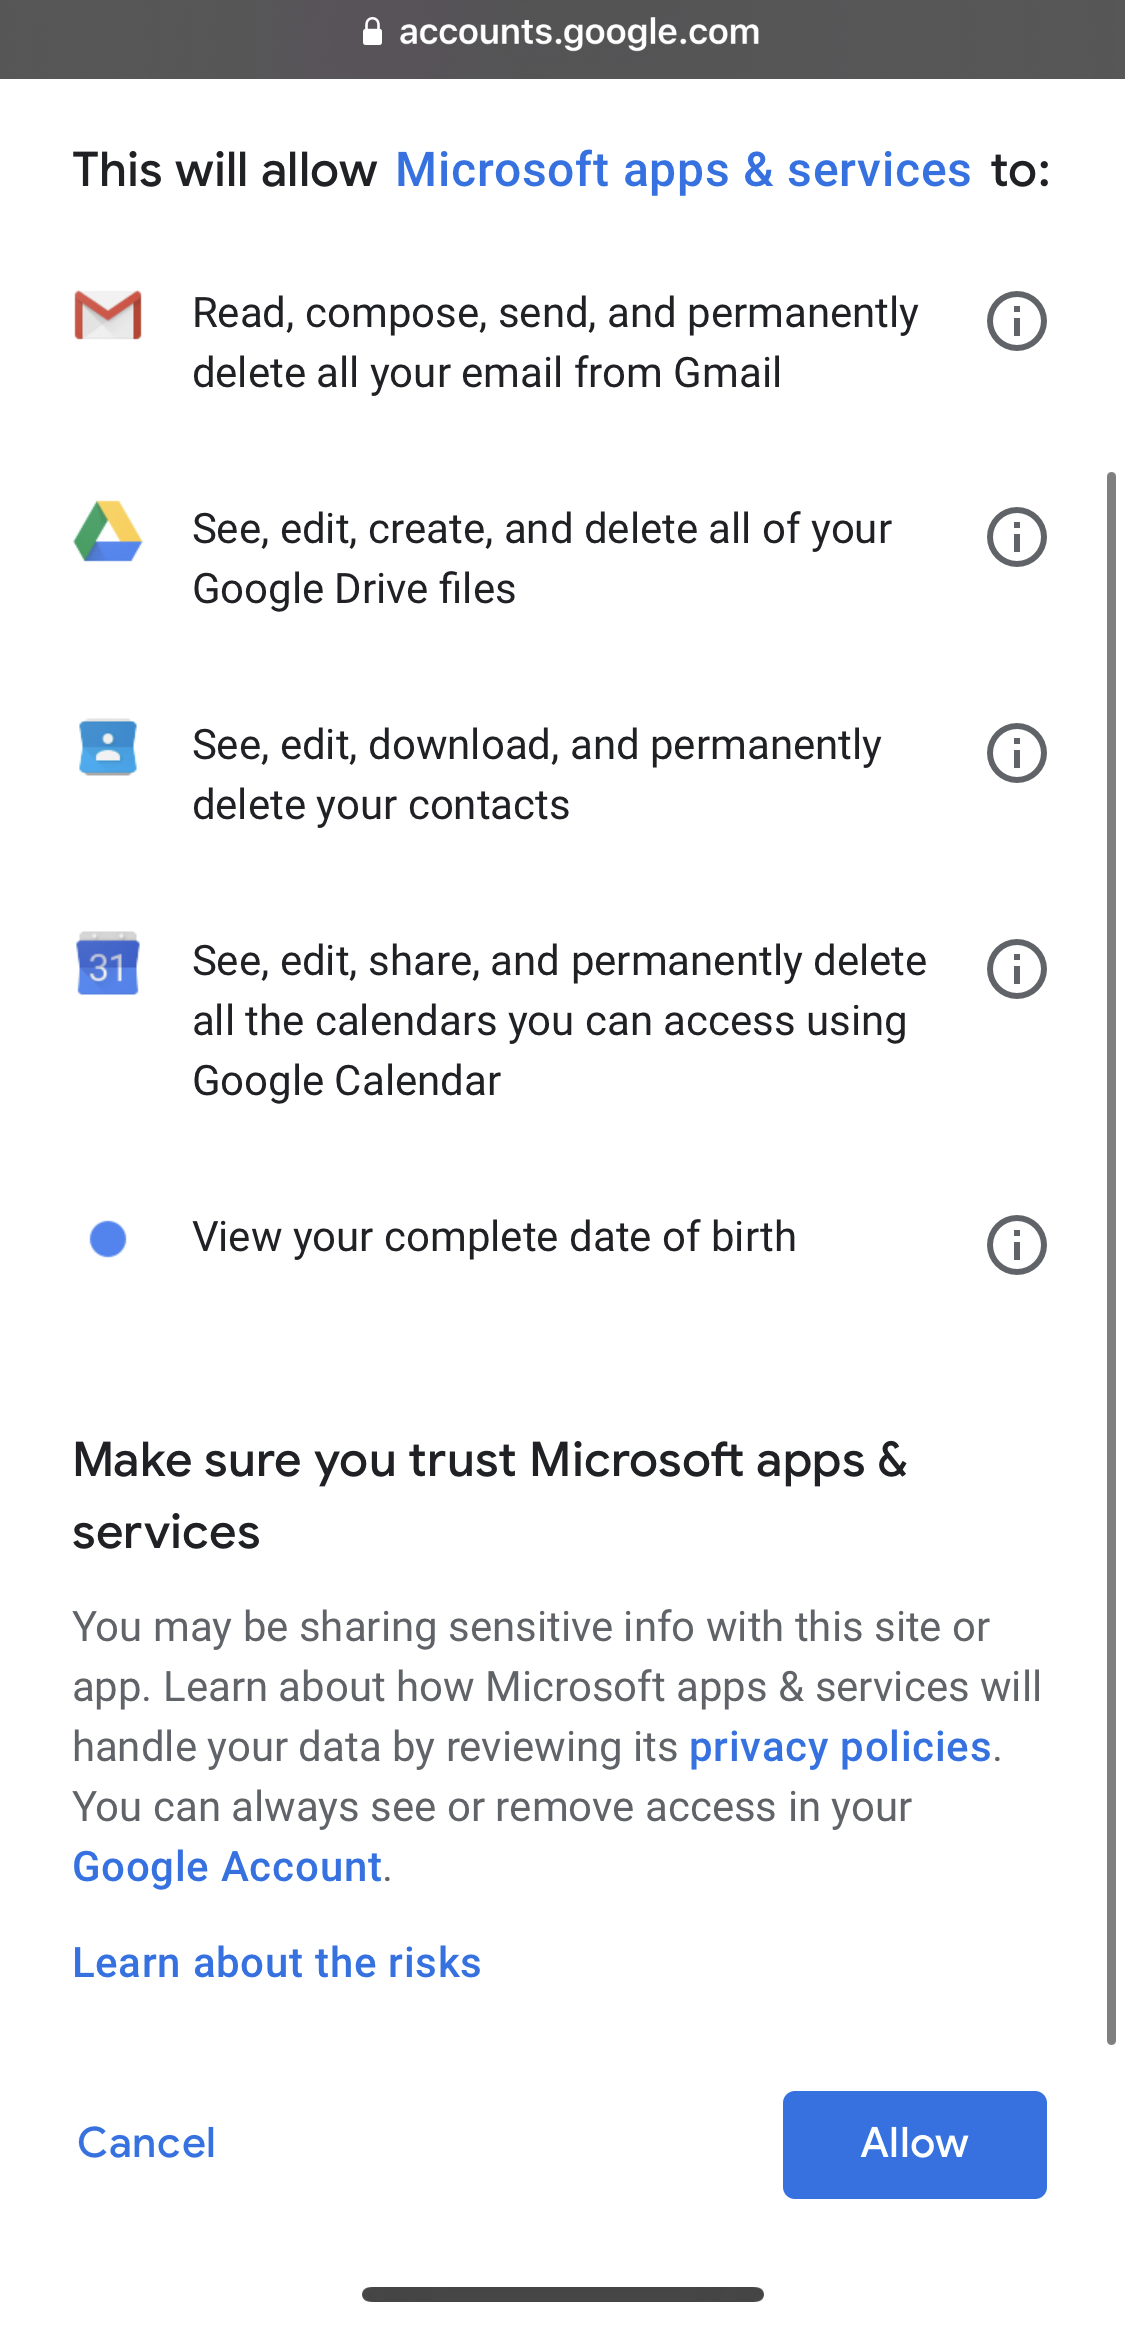1125x2326 pixels.
Task: Click the vertical scrollbar on the right
Action: pyautogui.click(x=1111, y=1258)
